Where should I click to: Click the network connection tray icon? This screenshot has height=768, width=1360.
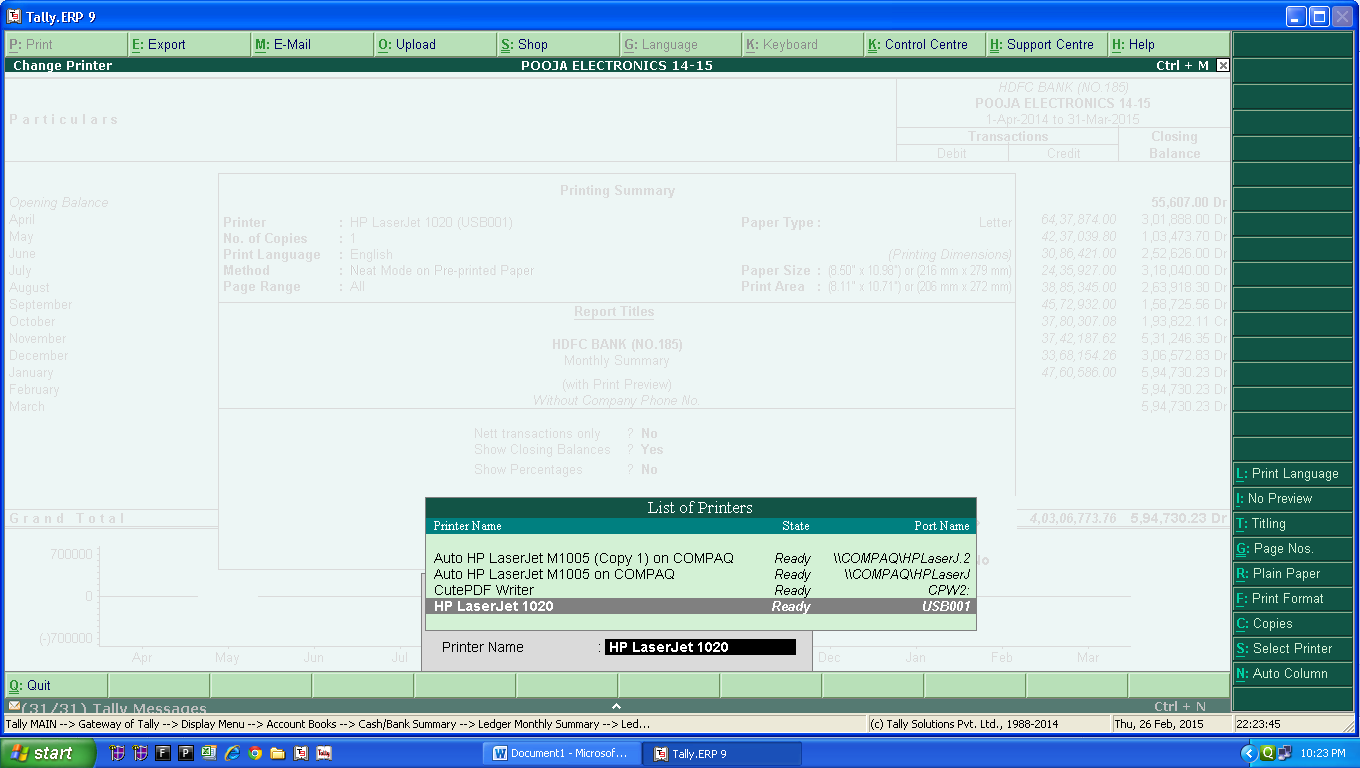[x=1285, y=753]
